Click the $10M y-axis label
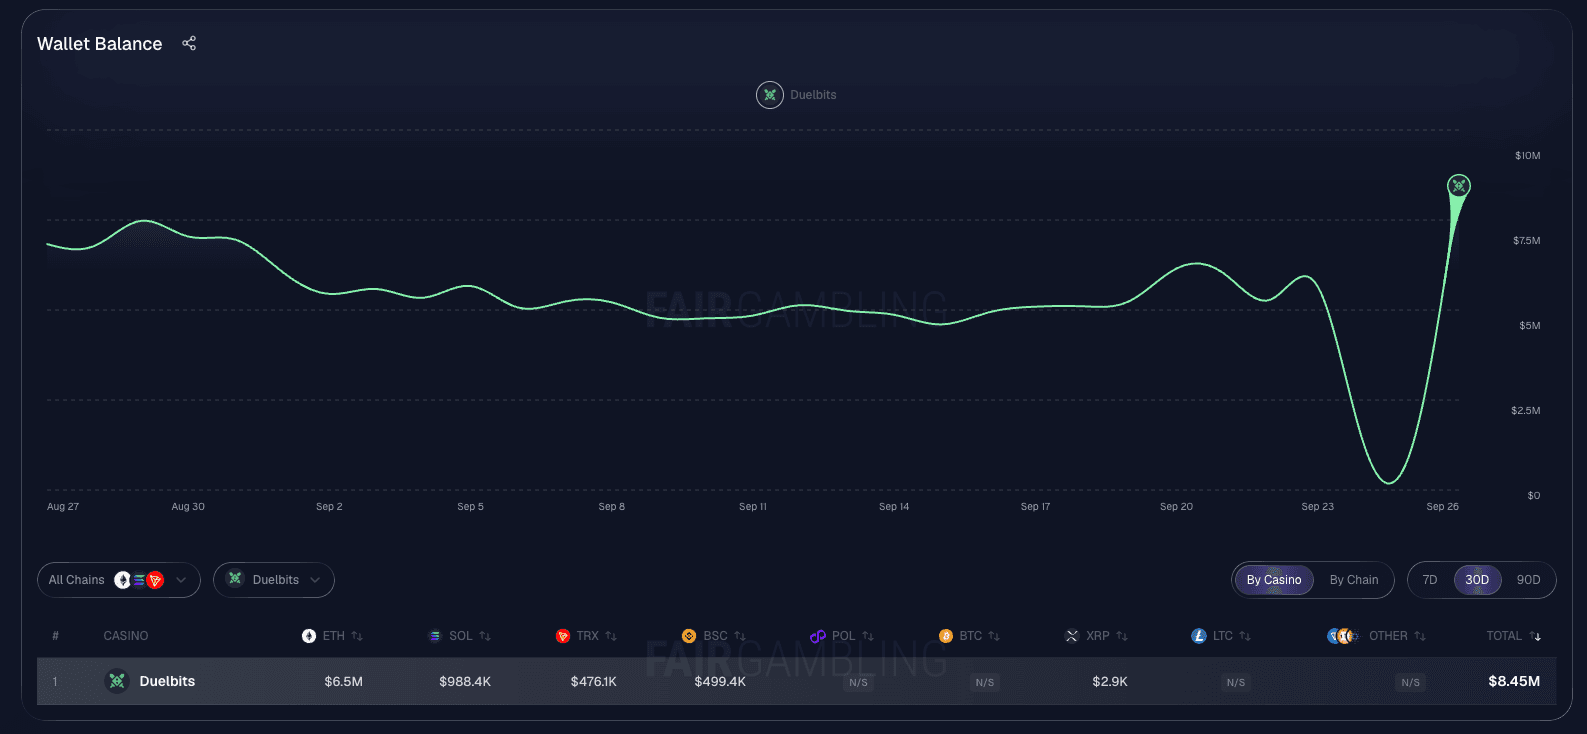This screenshot has height=734, width=1587. (x=1527, y=156)
